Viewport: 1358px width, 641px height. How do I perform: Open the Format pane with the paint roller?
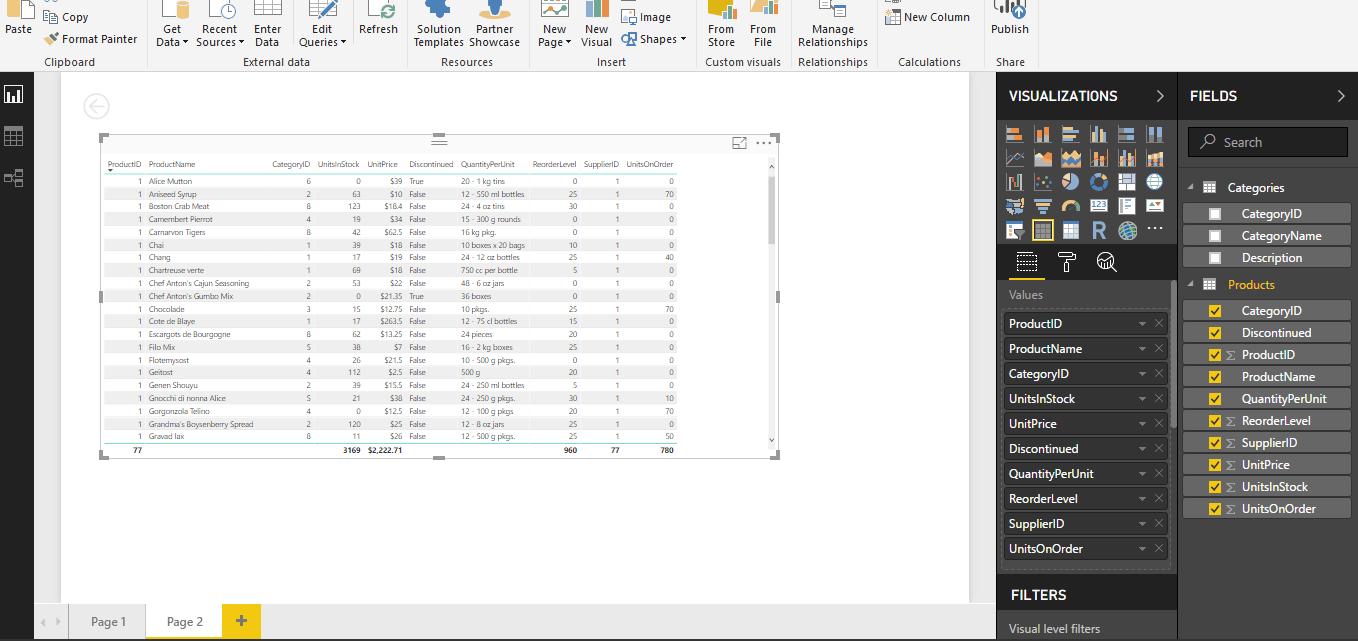click(x=1066, y=263)
